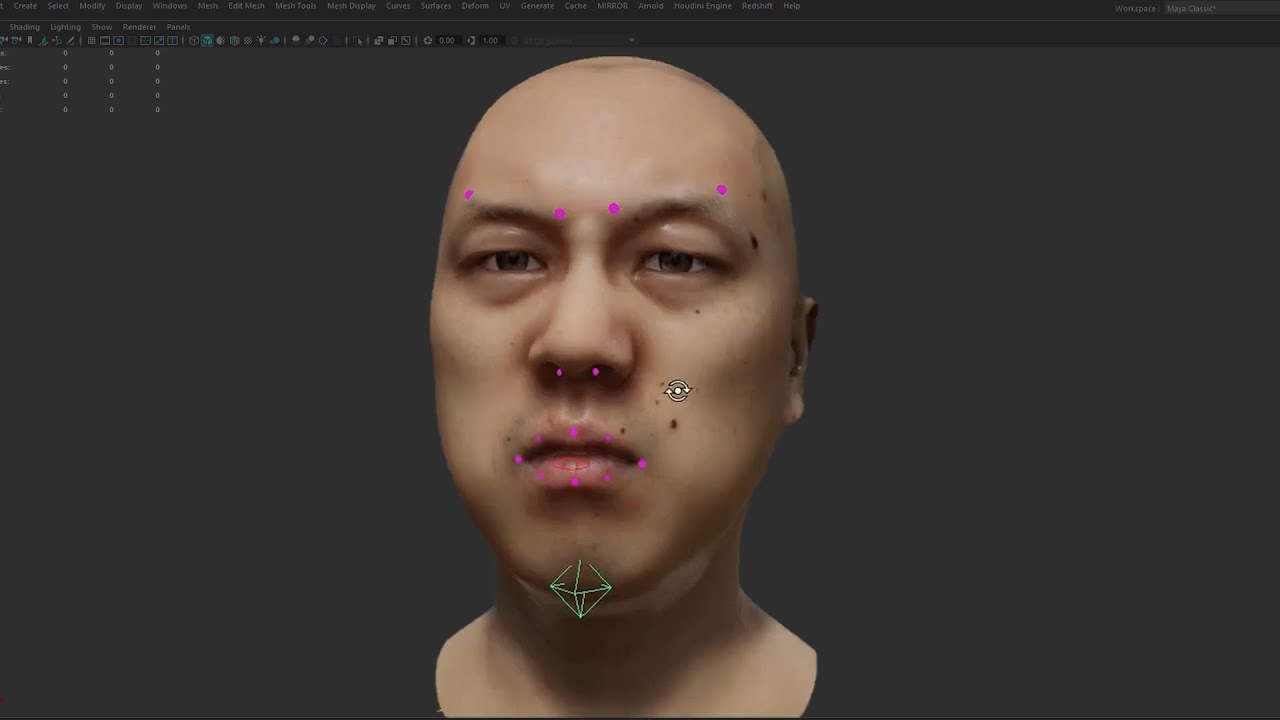Open the Panels panel menu

pyautogui.click(x=178, y=27)
